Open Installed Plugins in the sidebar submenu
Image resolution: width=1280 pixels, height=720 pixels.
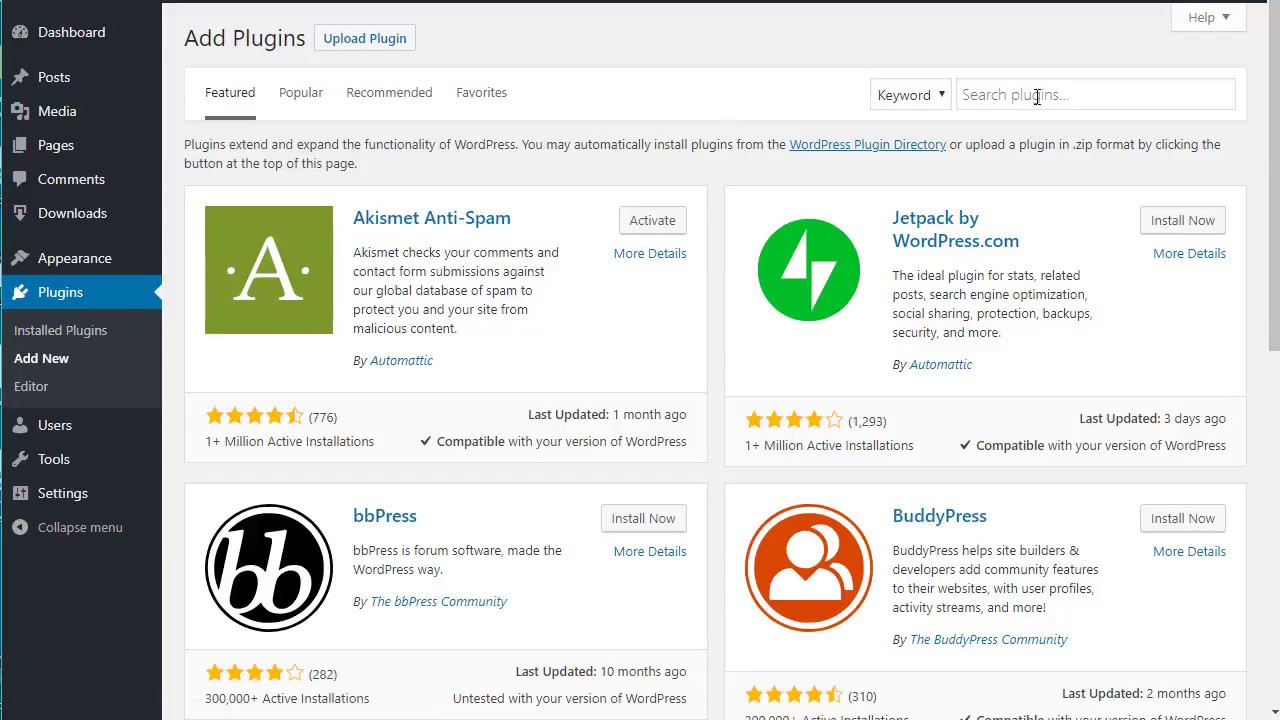[60, 330]
